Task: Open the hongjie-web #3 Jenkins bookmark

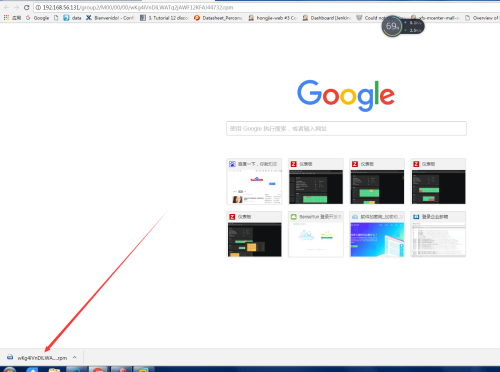Action: [x=272, y=18]
